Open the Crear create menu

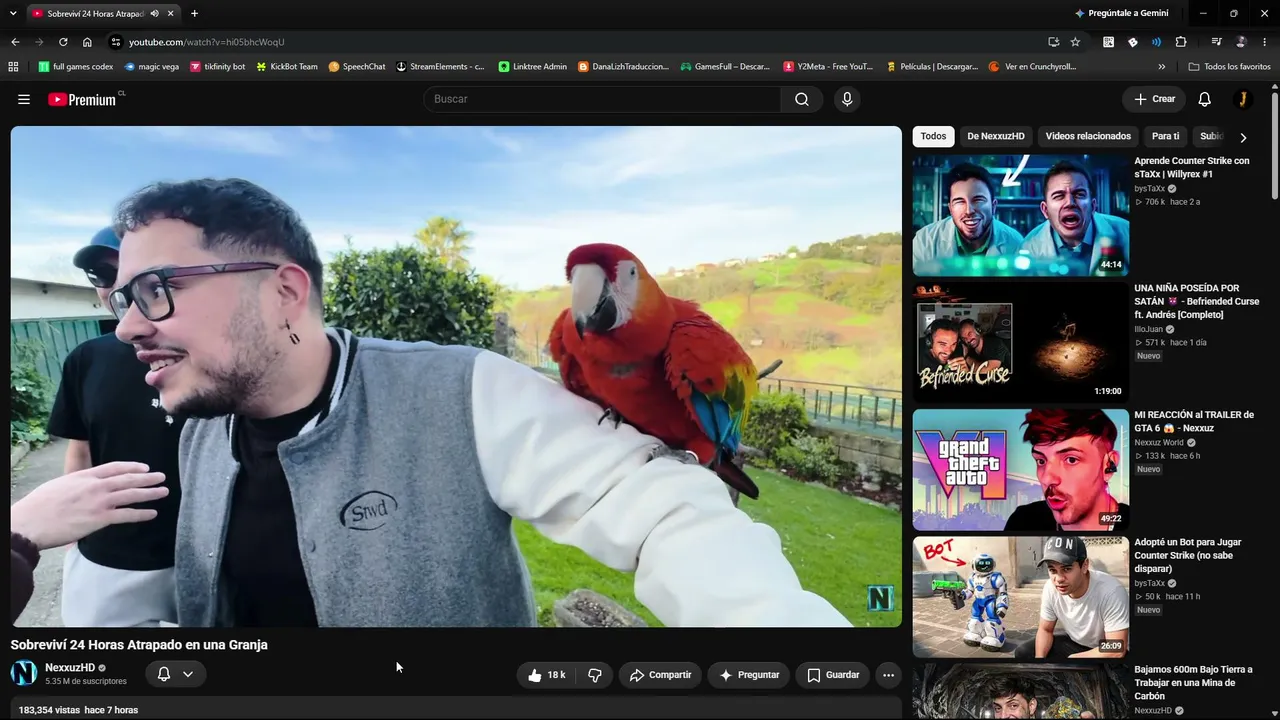1154,99
